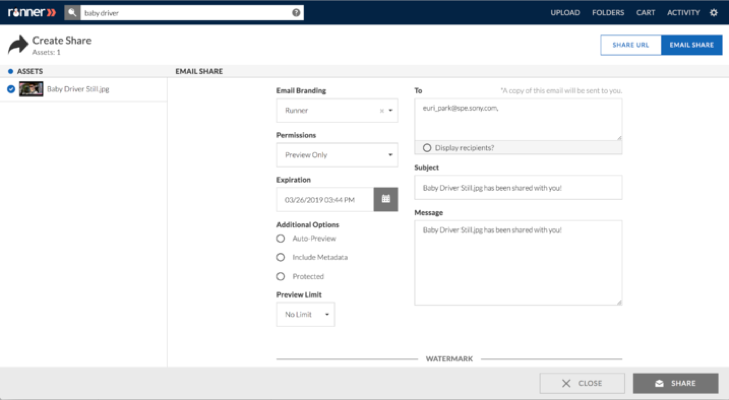
Task: Click the Share button
Action: point(676,383)
